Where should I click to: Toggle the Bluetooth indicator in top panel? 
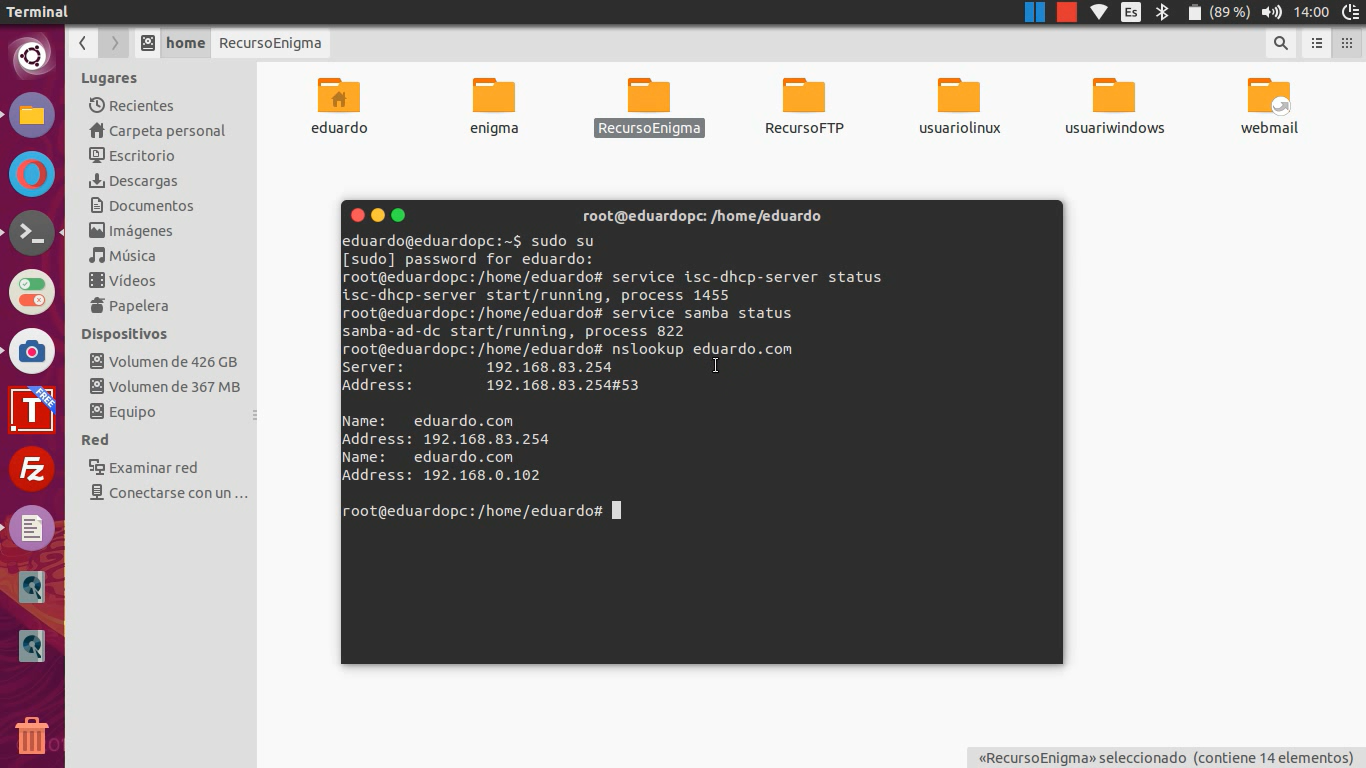coord(1162,12)
